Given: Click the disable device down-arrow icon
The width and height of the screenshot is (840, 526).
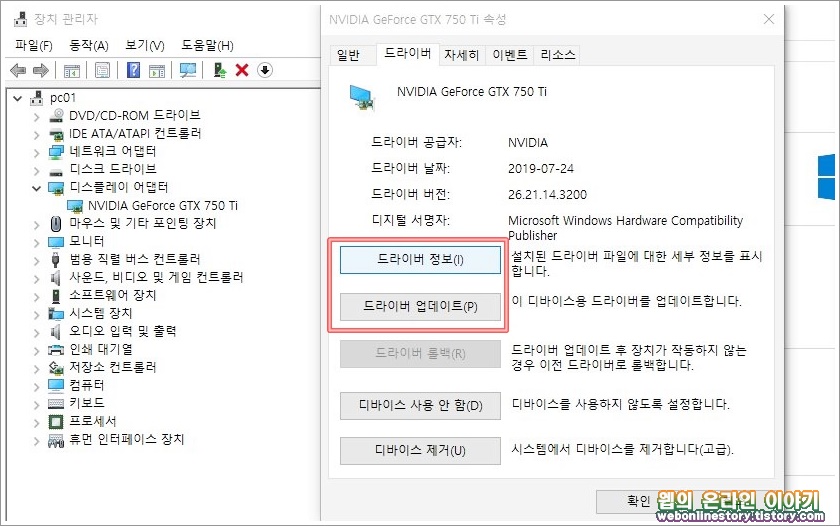Looking at the screenshot, I should pos(265,70).
